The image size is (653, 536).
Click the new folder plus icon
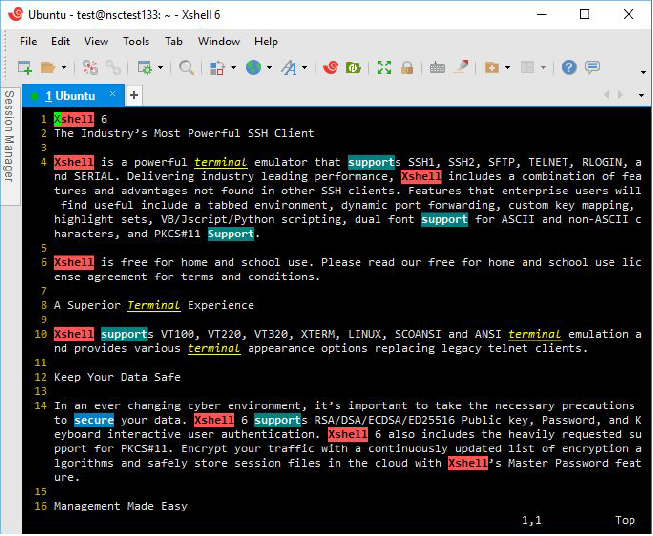(492, 67)
